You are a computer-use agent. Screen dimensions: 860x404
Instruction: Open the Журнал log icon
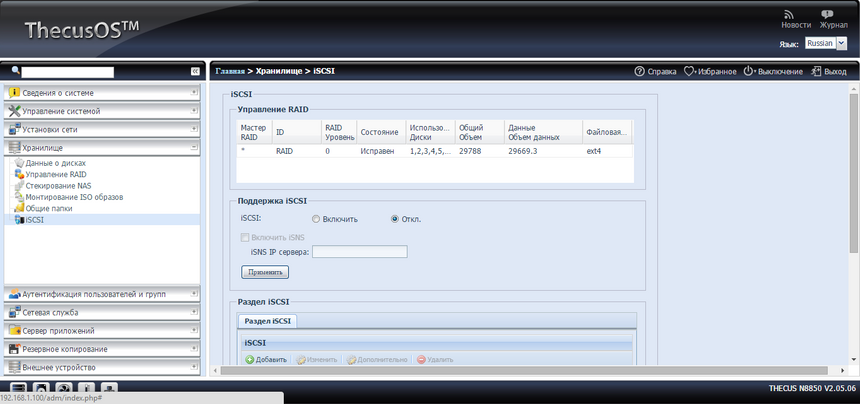[x=827, y=15]
